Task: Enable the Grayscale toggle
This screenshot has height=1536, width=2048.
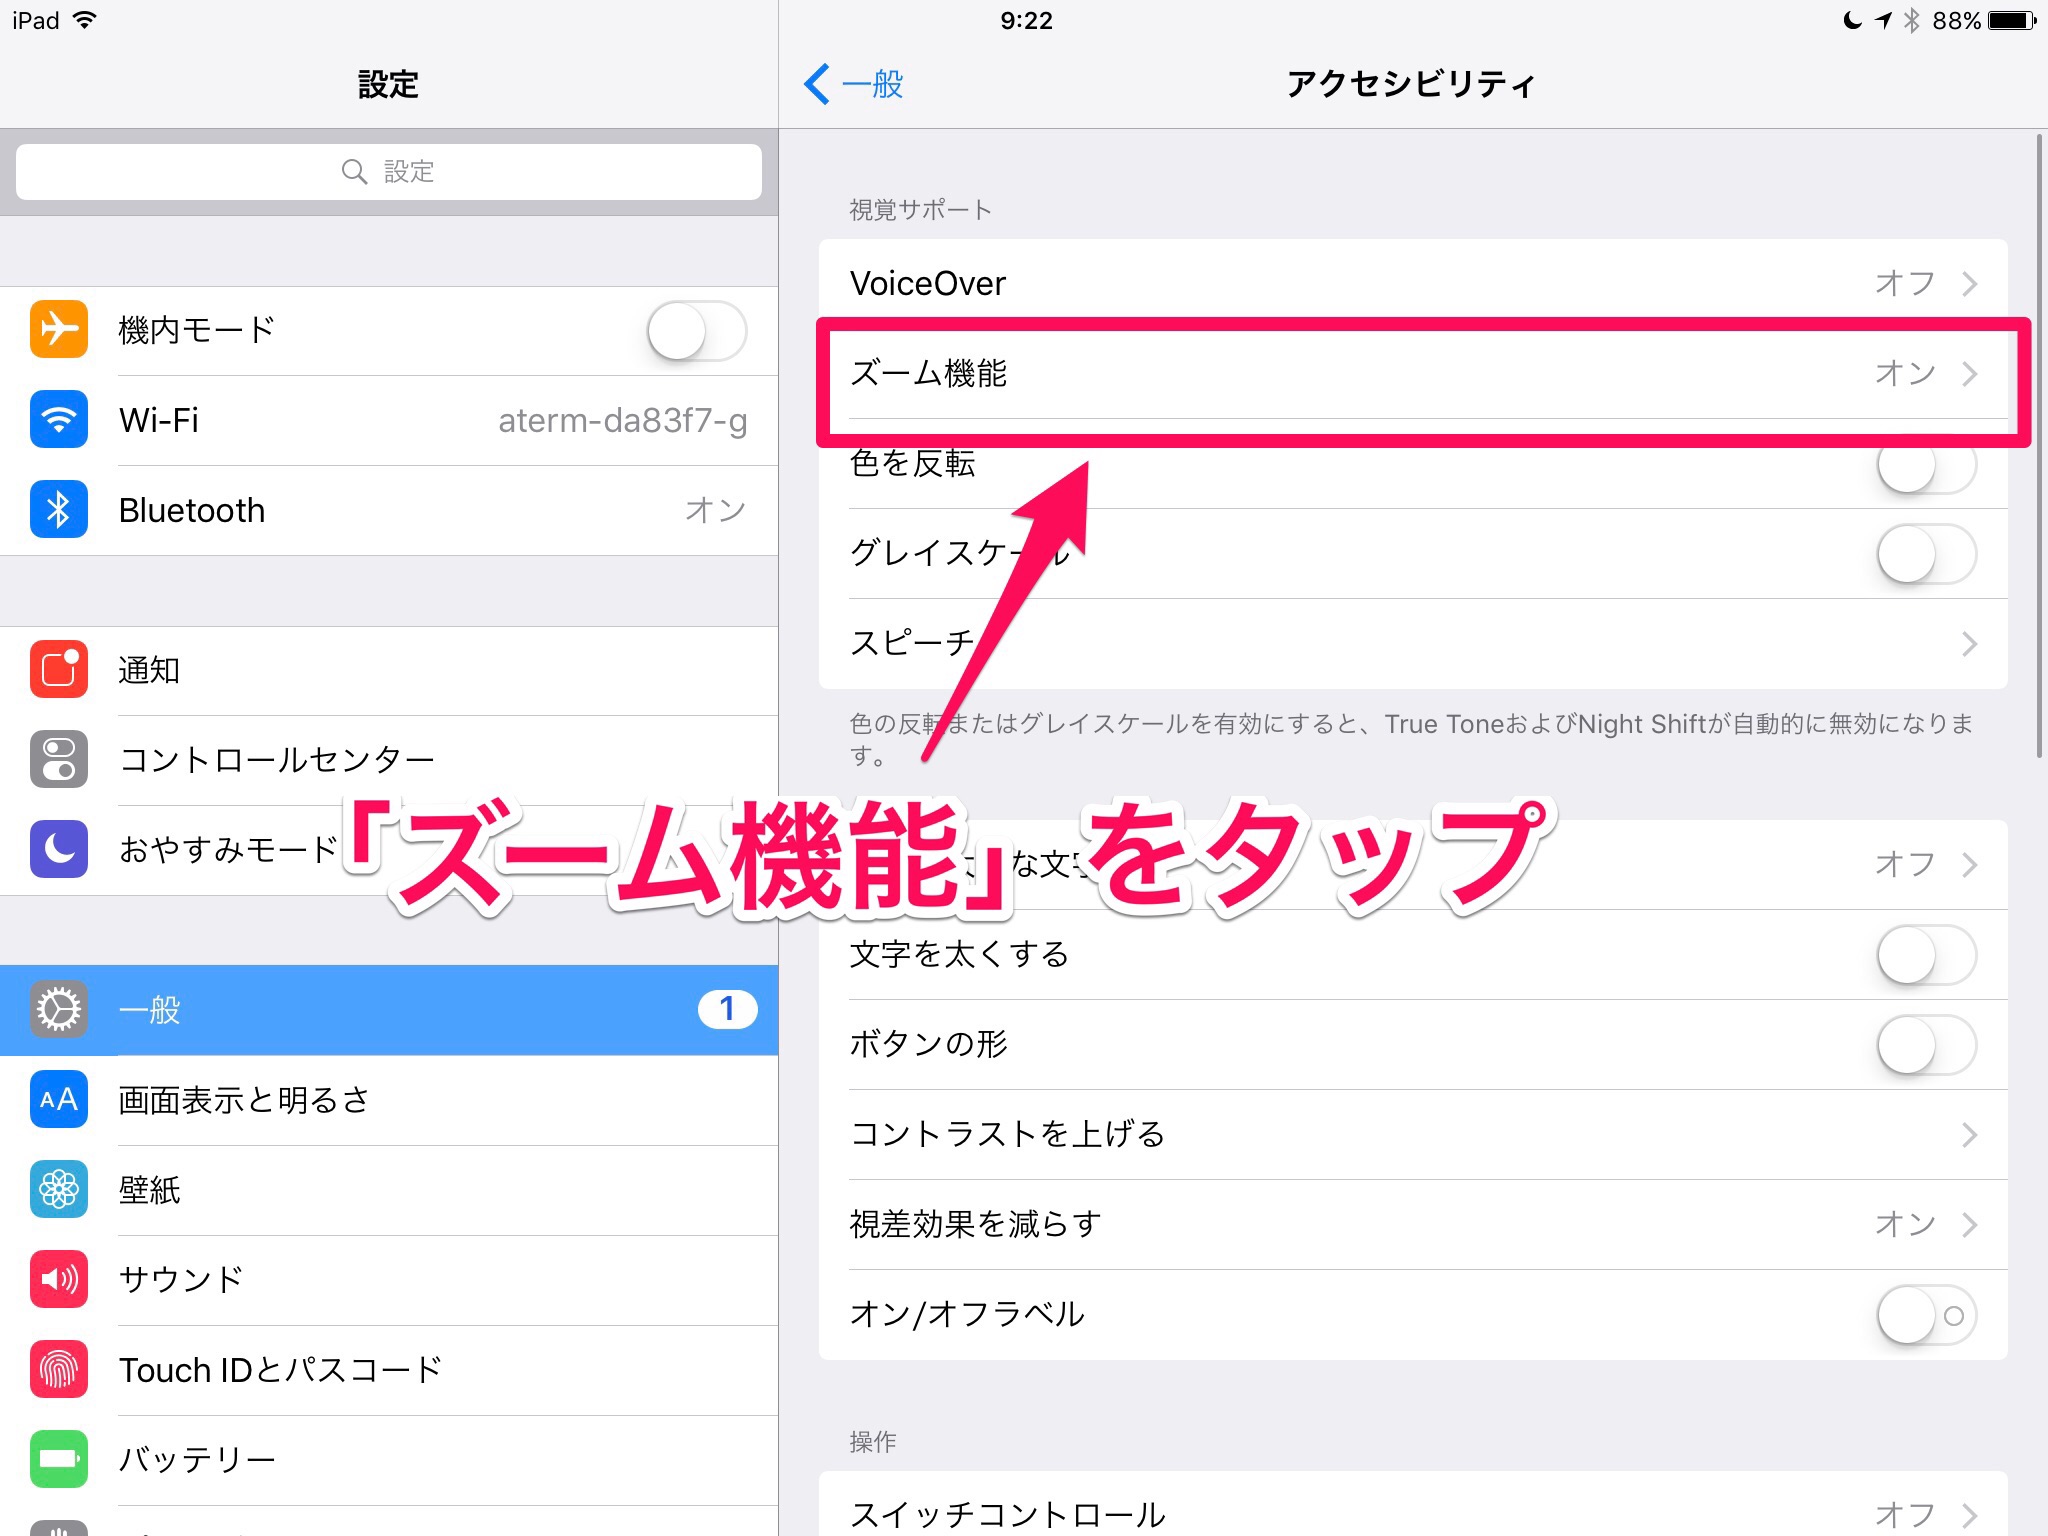Action: point(1925,554)
